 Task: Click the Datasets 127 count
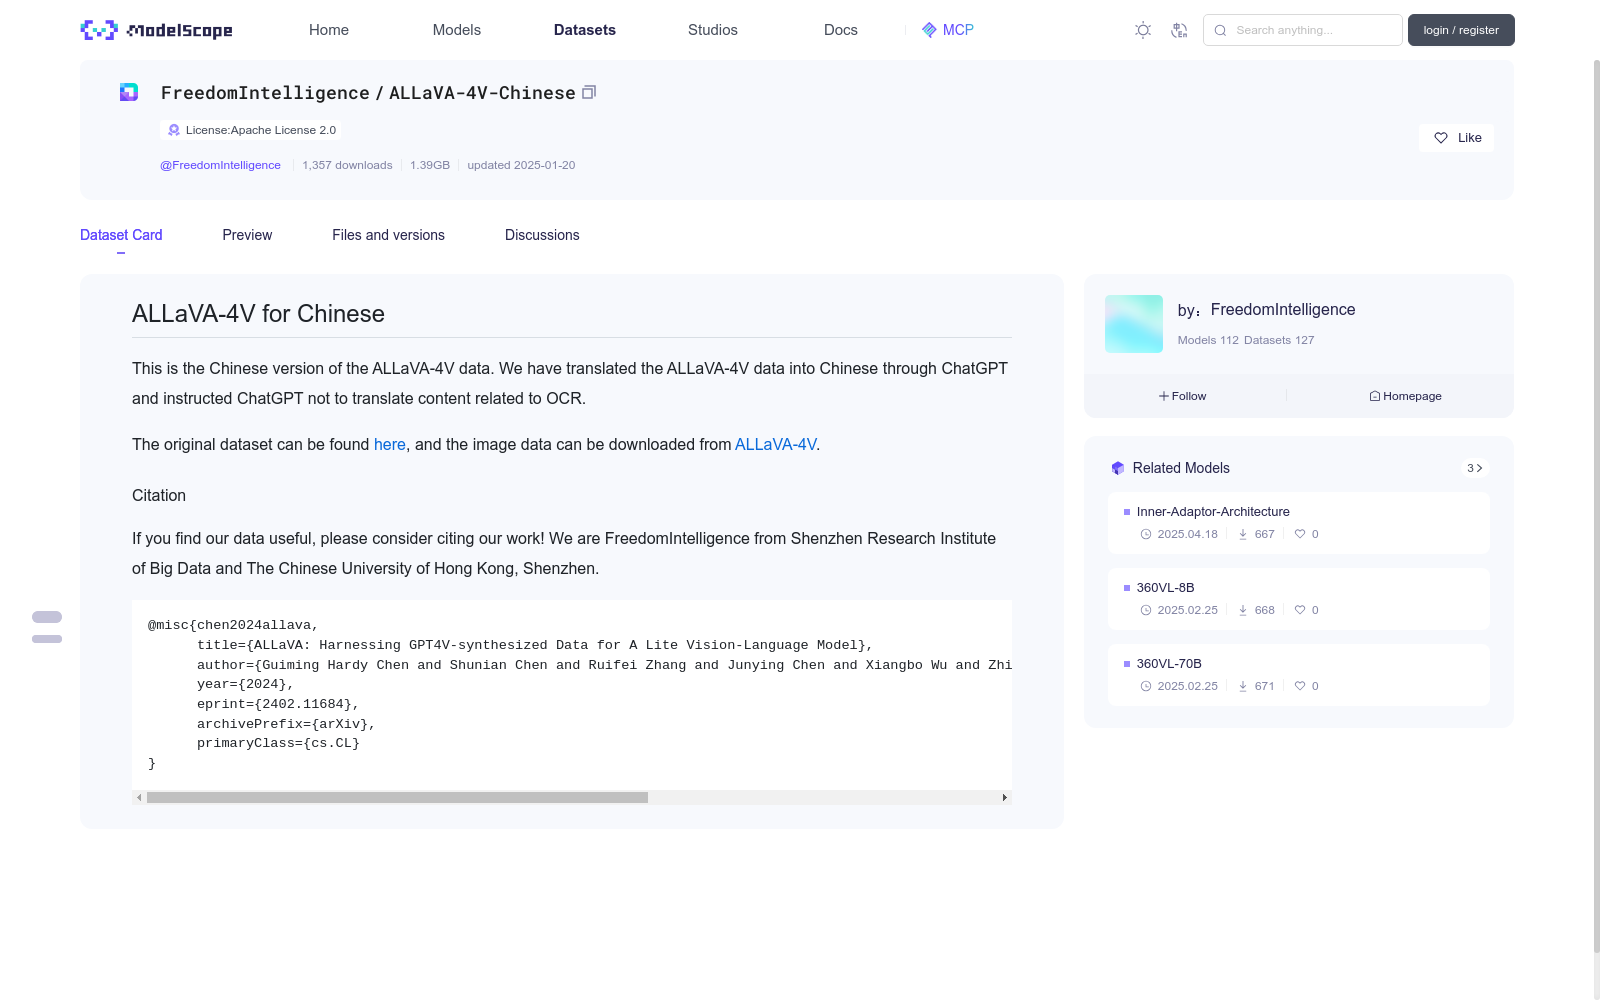point(1279,340)
